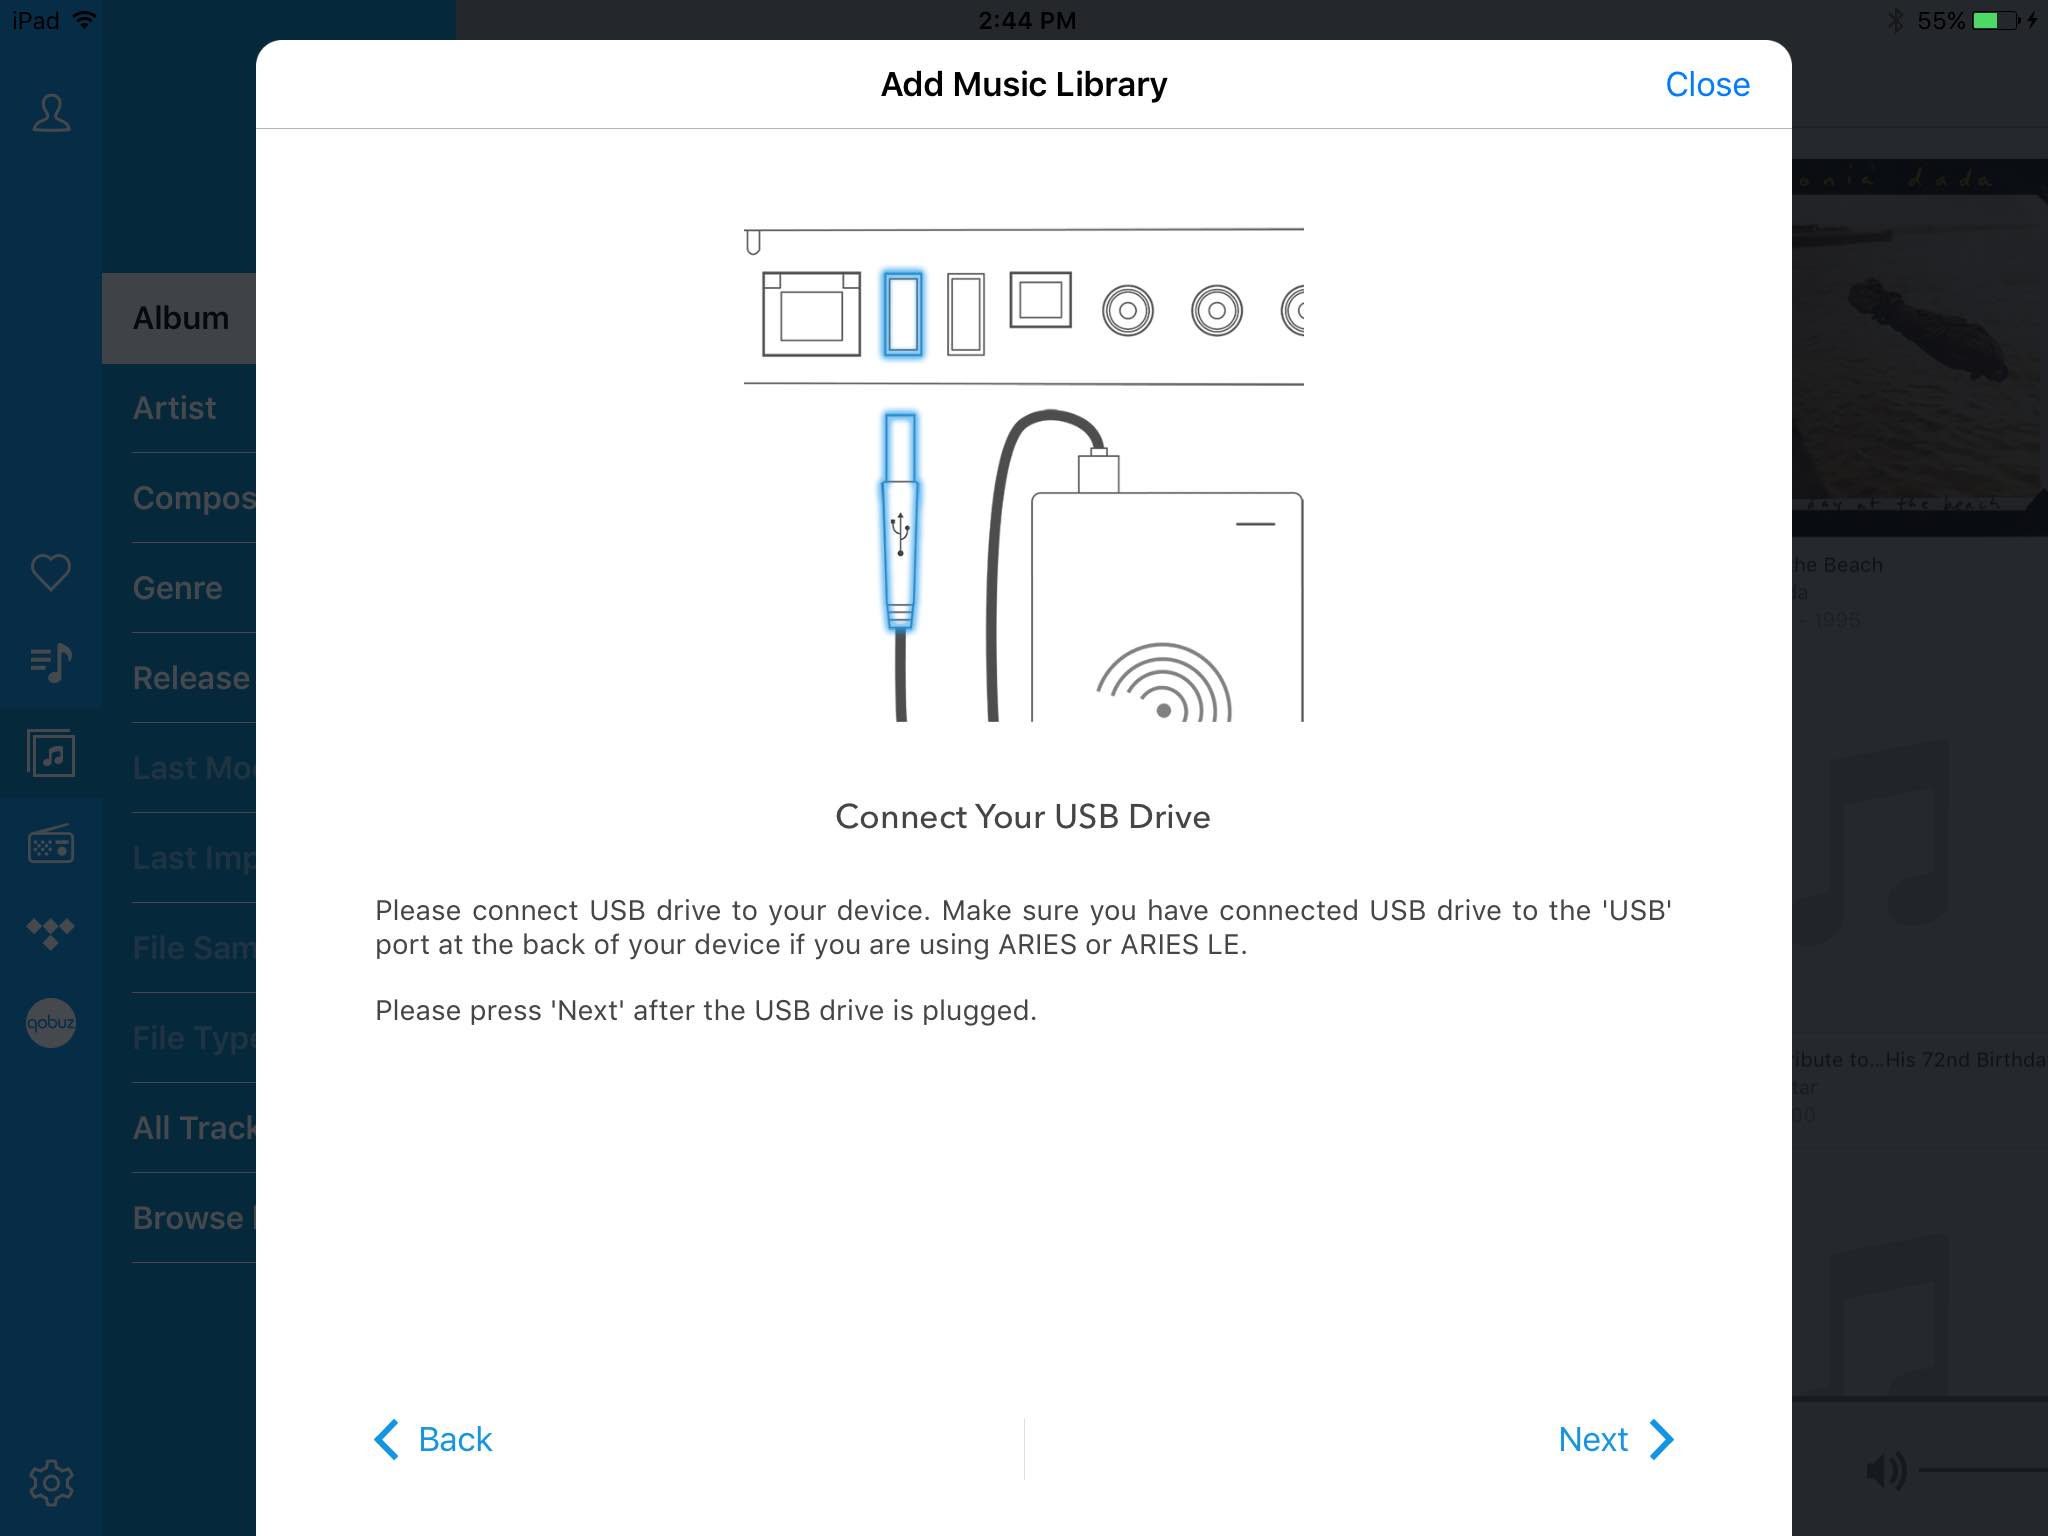Select the Release browse option
2048x1536 pixels.
pos(184,678)
